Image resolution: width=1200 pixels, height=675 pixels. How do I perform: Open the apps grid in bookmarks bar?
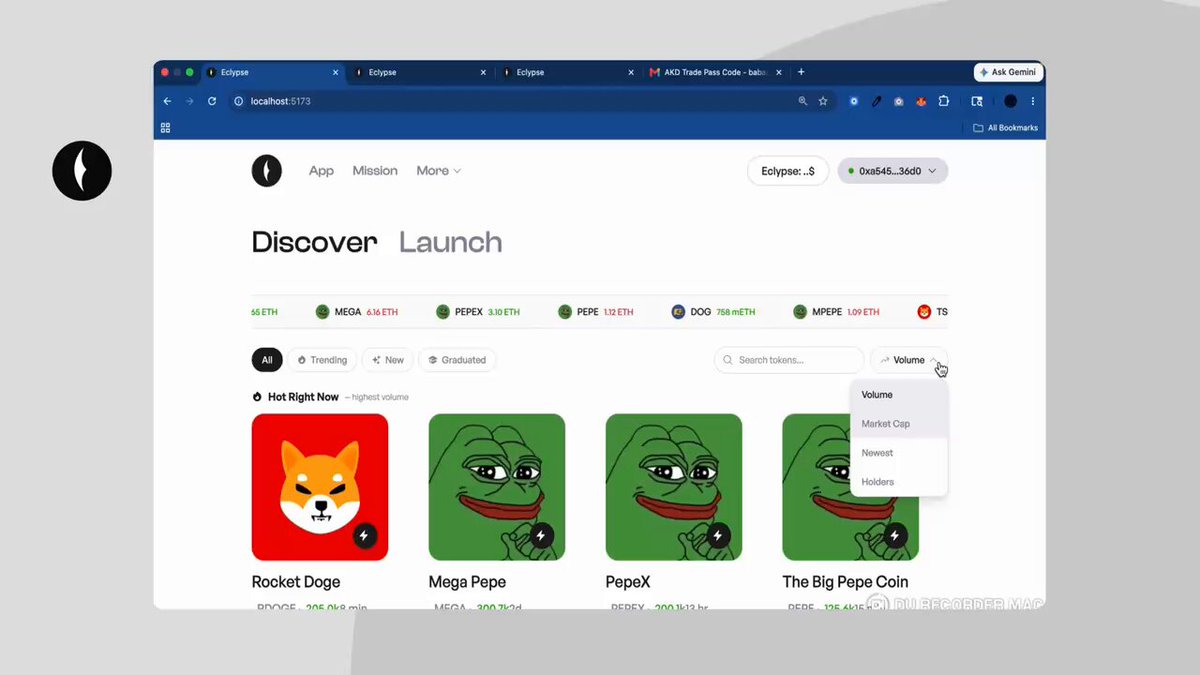pos(165,127)
